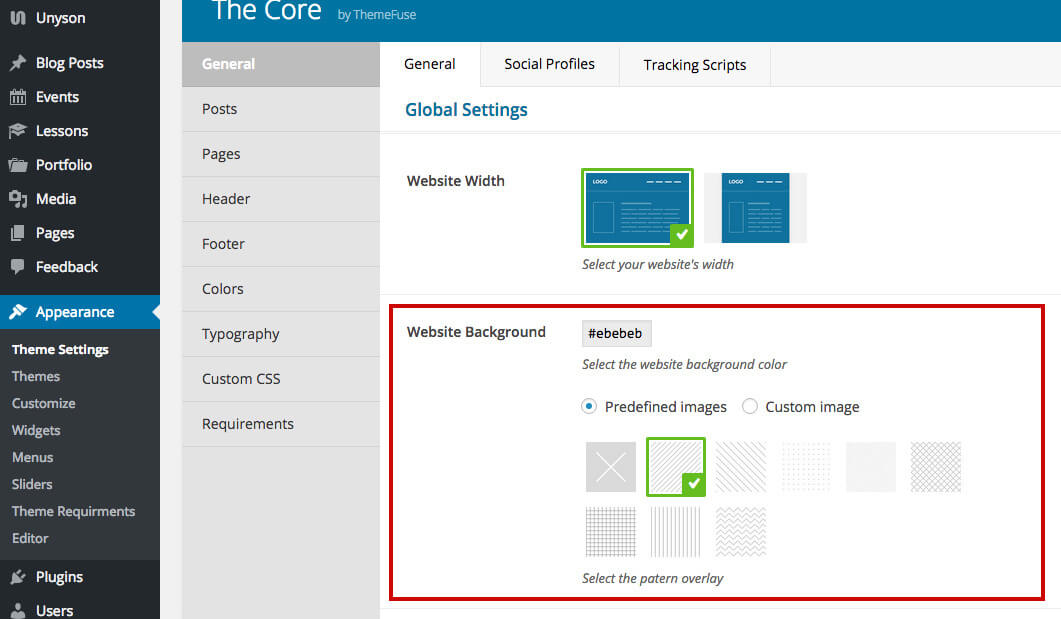This screenshot has width=1061, height=619.
Task: Click the Unyson logo icon
Action: coord(18,18)
